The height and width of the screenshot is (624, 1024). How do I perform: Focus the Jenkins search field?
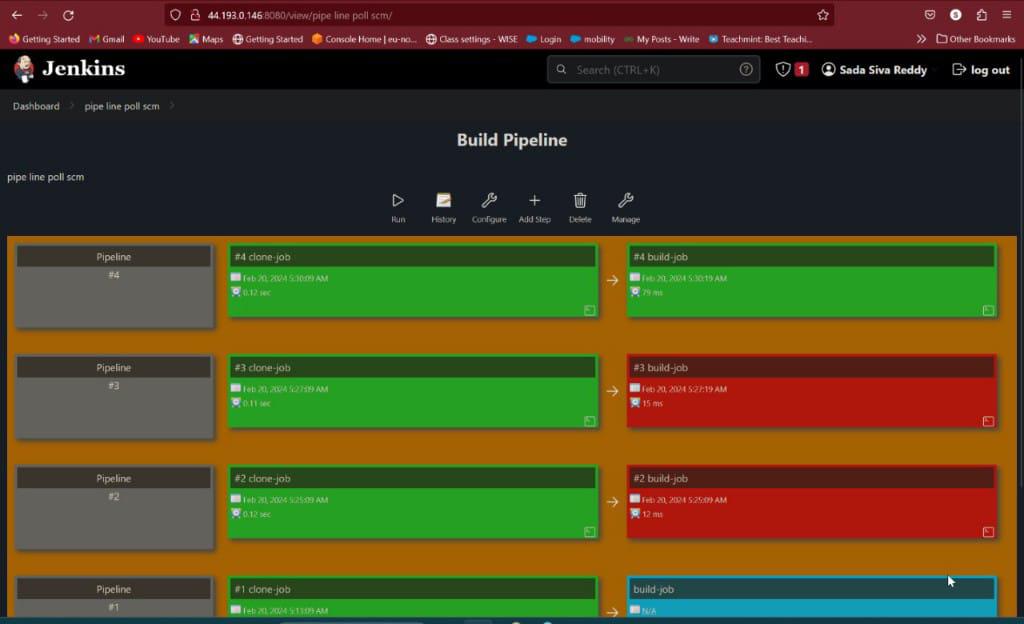click(x=653, y=69)
